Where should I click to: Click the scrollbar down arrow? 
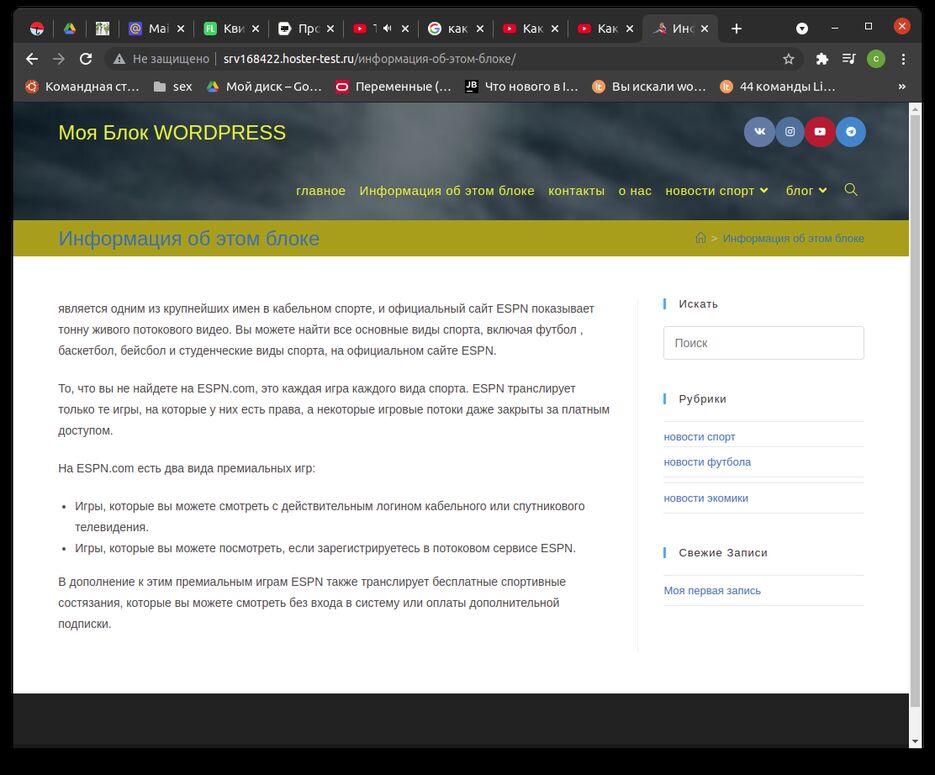pyautogui.click(x=915, y=742)
